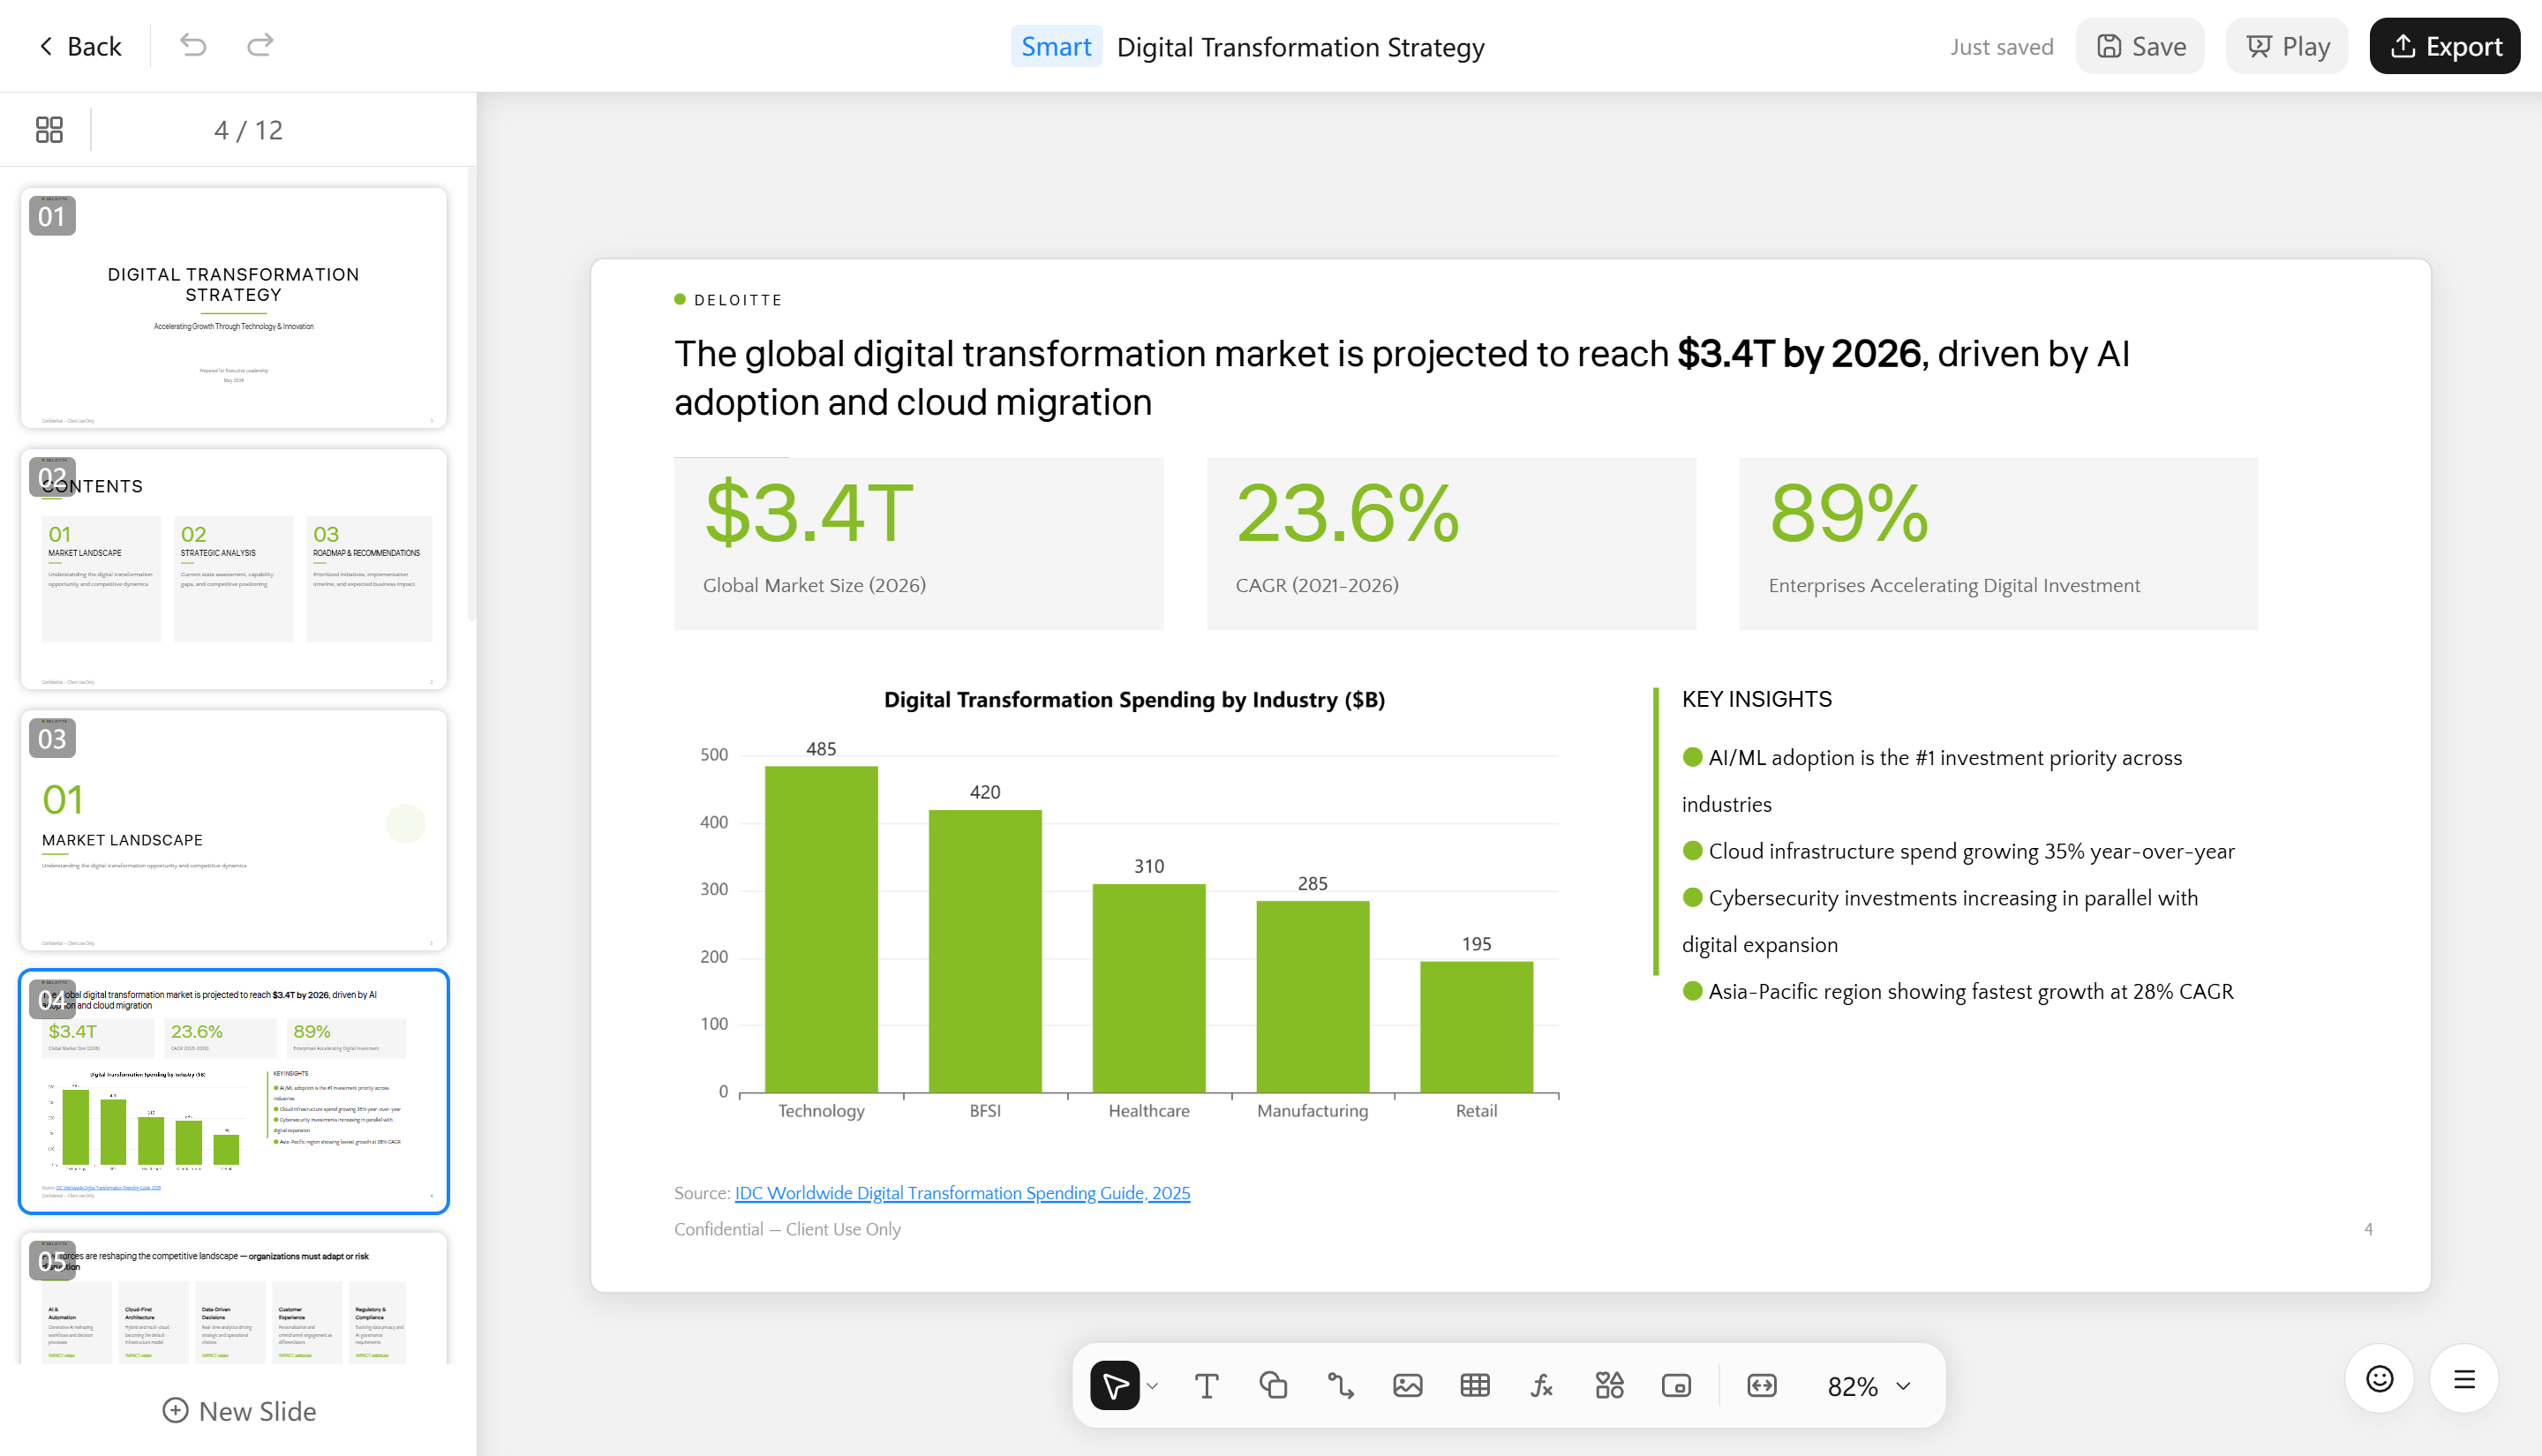Image resolution: width=2542 pixels, height=1456 pixels.
Task: Select the Connector line tool
Action: coord(1340,1386)
